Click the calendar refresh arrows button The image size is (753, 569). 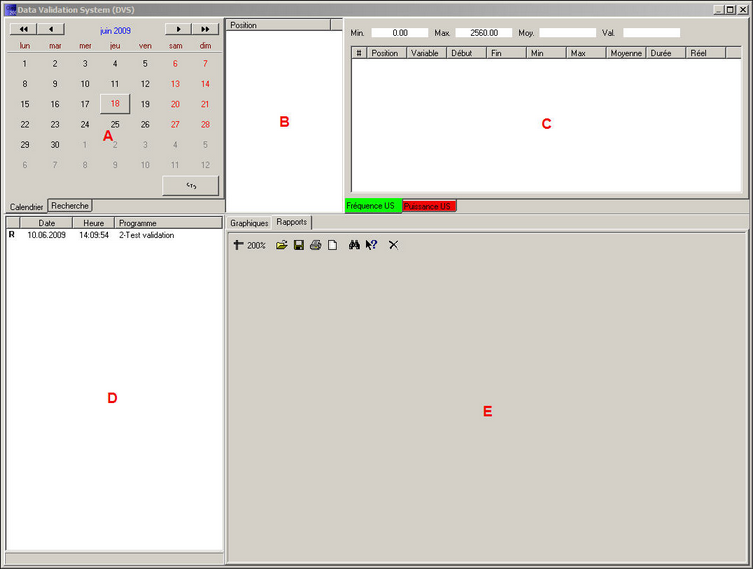point(191,186)
